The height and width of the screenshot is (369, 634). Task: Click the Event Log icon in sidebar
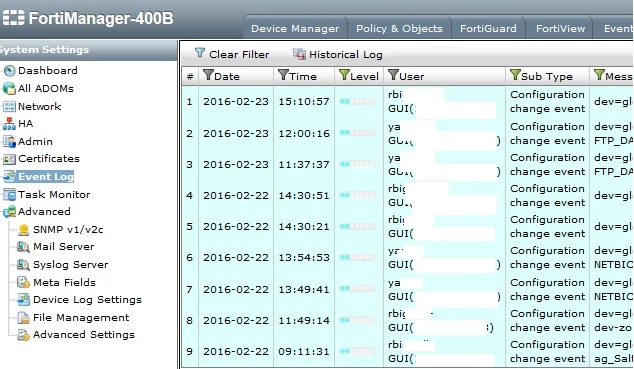[9, 177]
